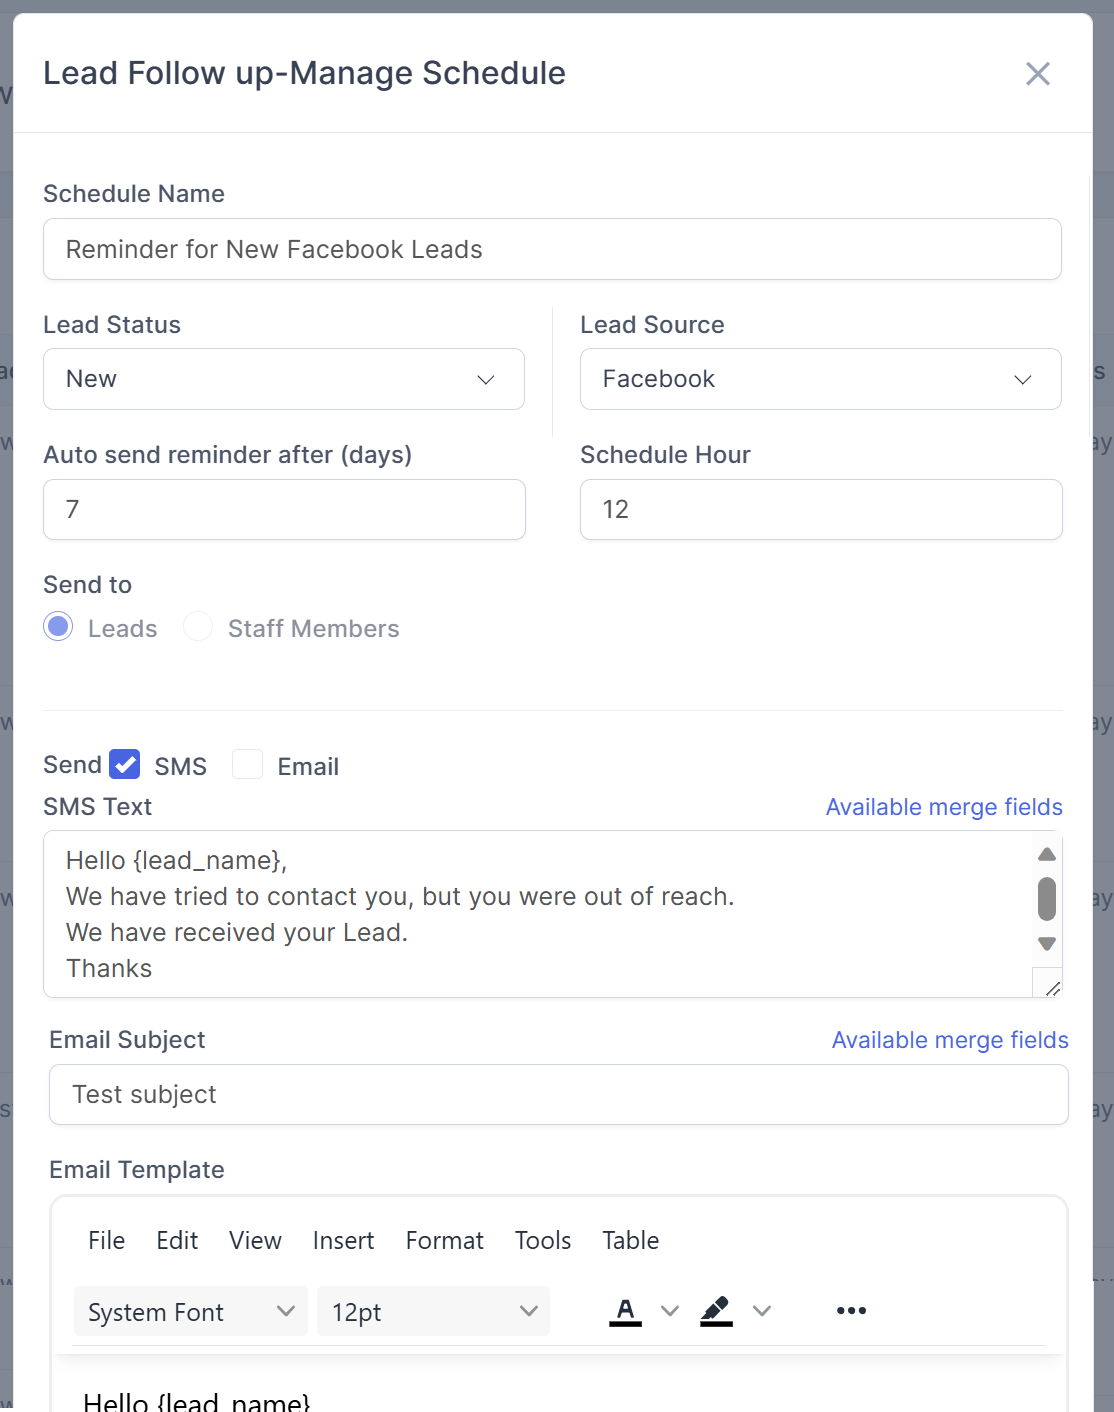Image resolution: width=1114 pixels, height=1412 pixels.
Task: Select the Leads radio option
Action: click(x=59, y=627)
